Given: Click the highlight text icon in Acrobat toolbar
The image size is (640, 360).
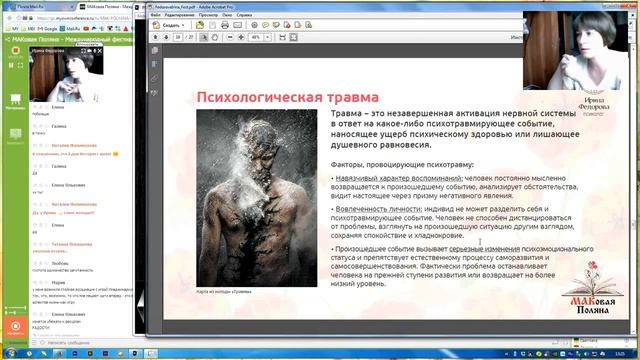Looking at the screenshot, I should click(x=276, y=25).
